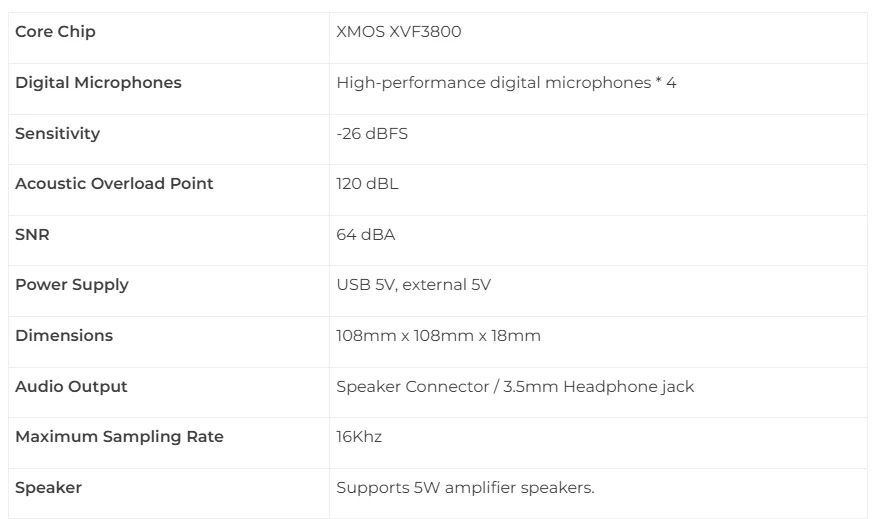Click the Maximum Sampling Rate label

coord(119,437)
